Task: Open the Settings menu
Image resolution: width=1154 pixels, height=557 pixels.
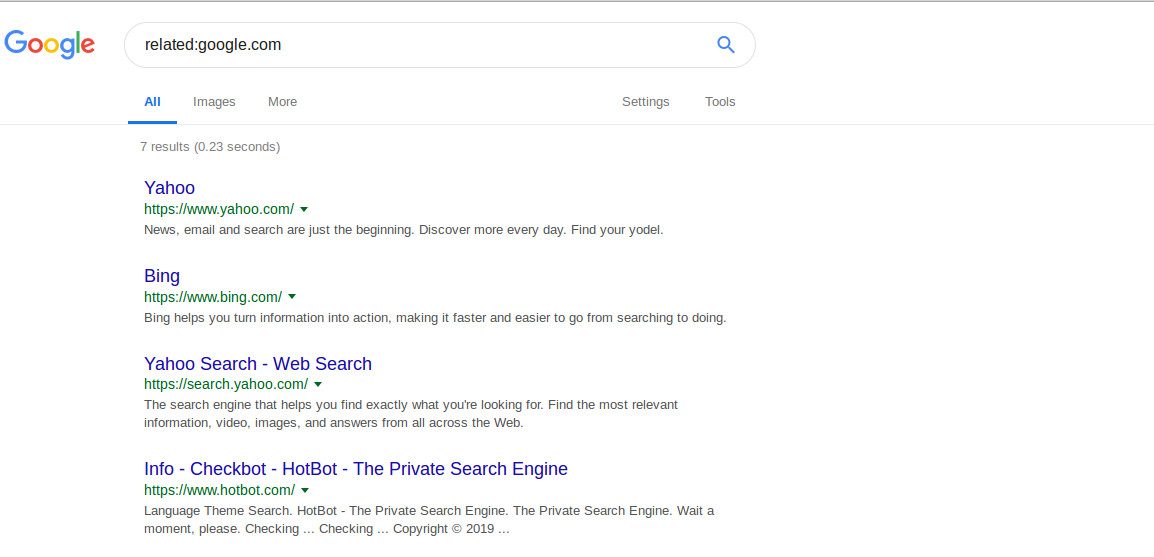Action: click(645, 102)
